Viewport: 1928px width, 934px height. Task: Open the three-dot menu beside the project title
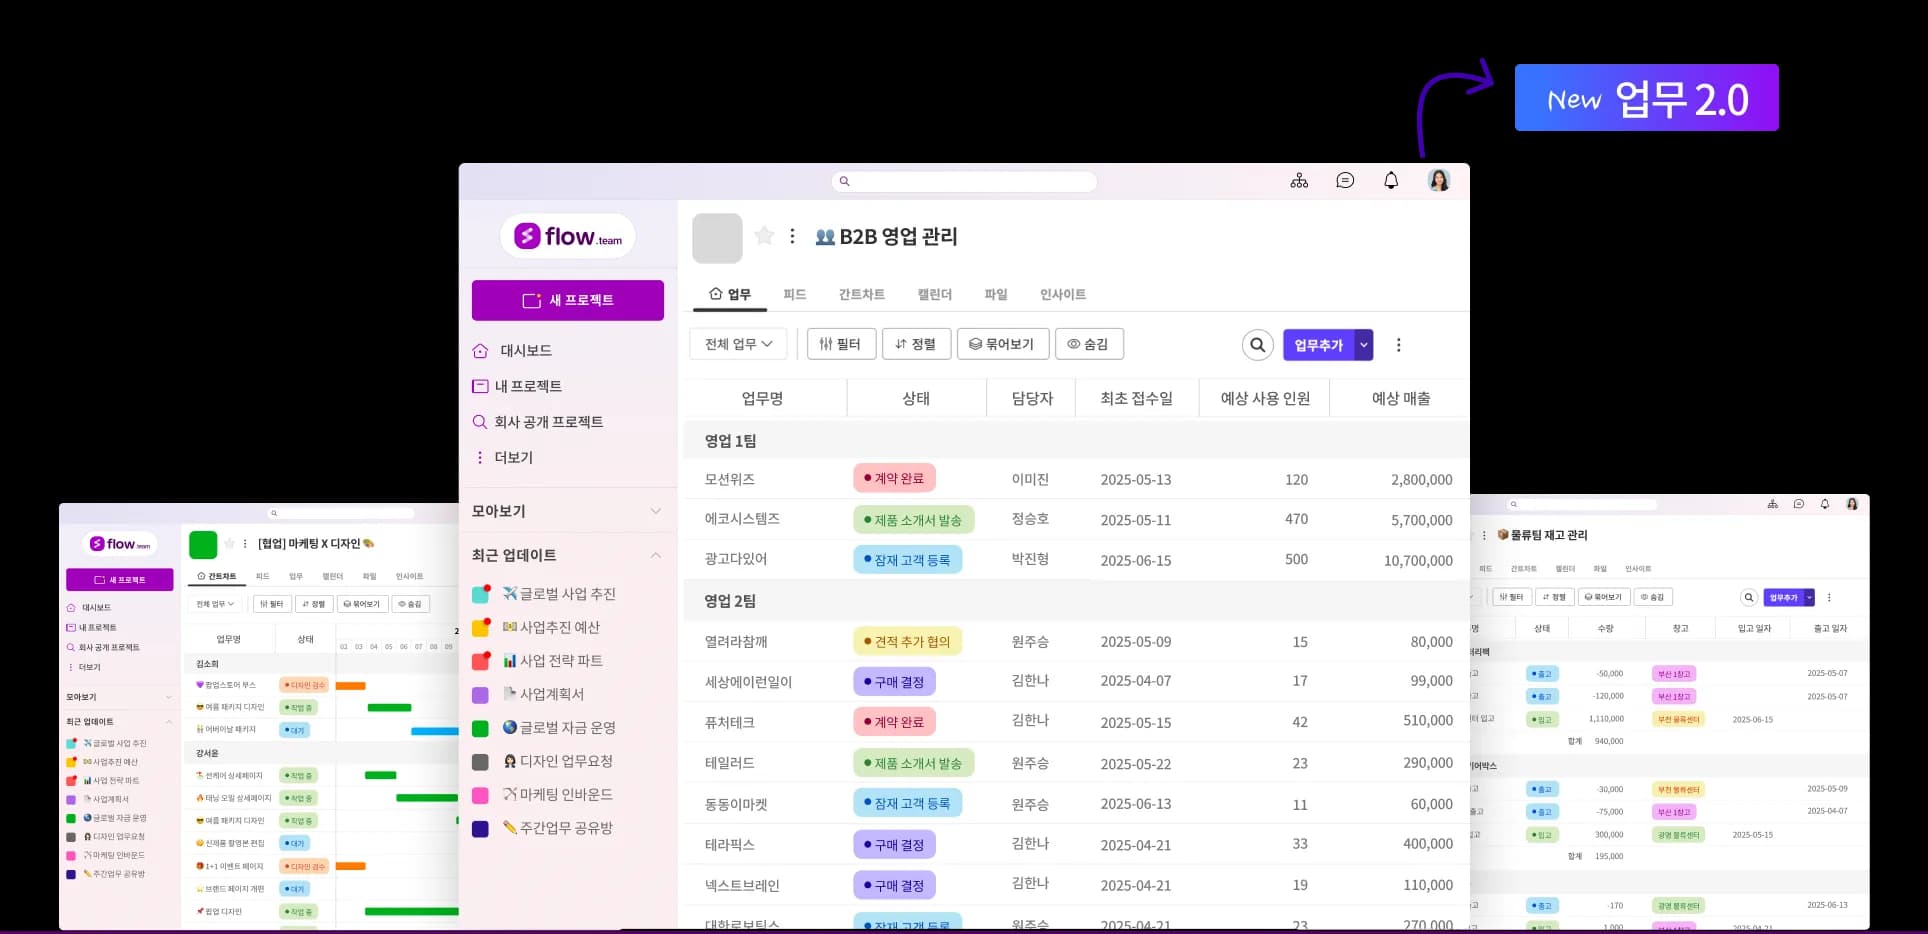click(792, 236)
